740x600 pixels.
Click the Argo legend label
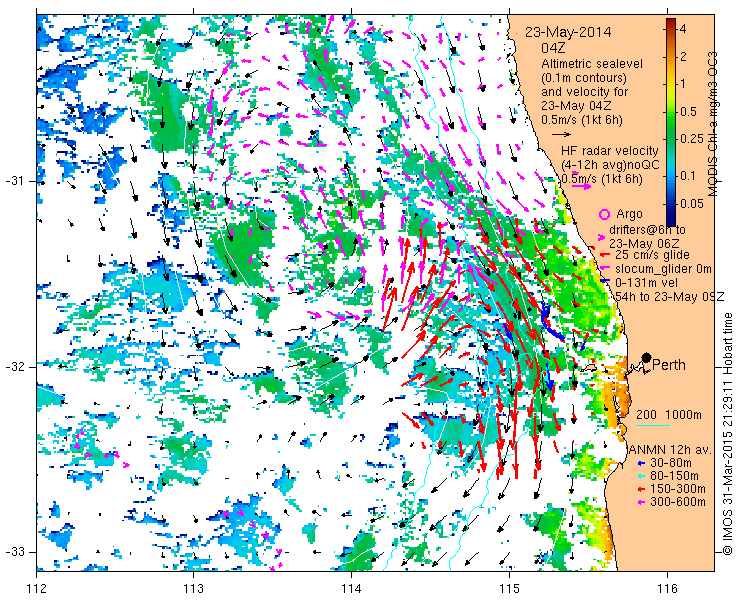(629, 214)
